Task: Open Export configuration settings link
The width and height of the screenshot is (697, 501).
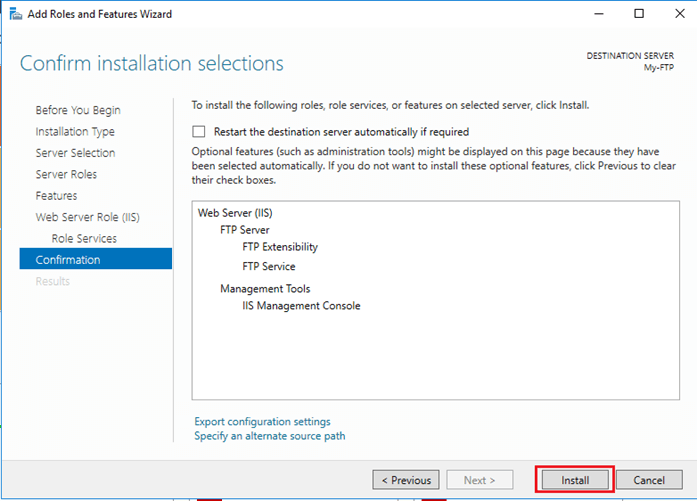Action: [262, 421]
